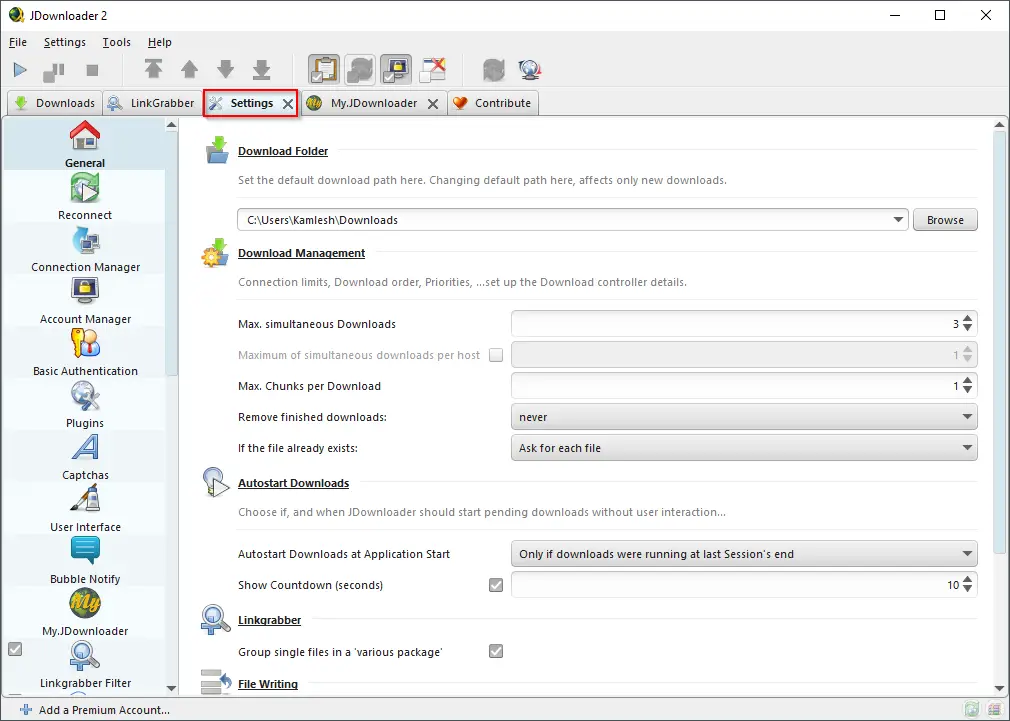The image size is (1010, 721).
Task: Switch to the Downloads tab
Action: tap(55, 103)
